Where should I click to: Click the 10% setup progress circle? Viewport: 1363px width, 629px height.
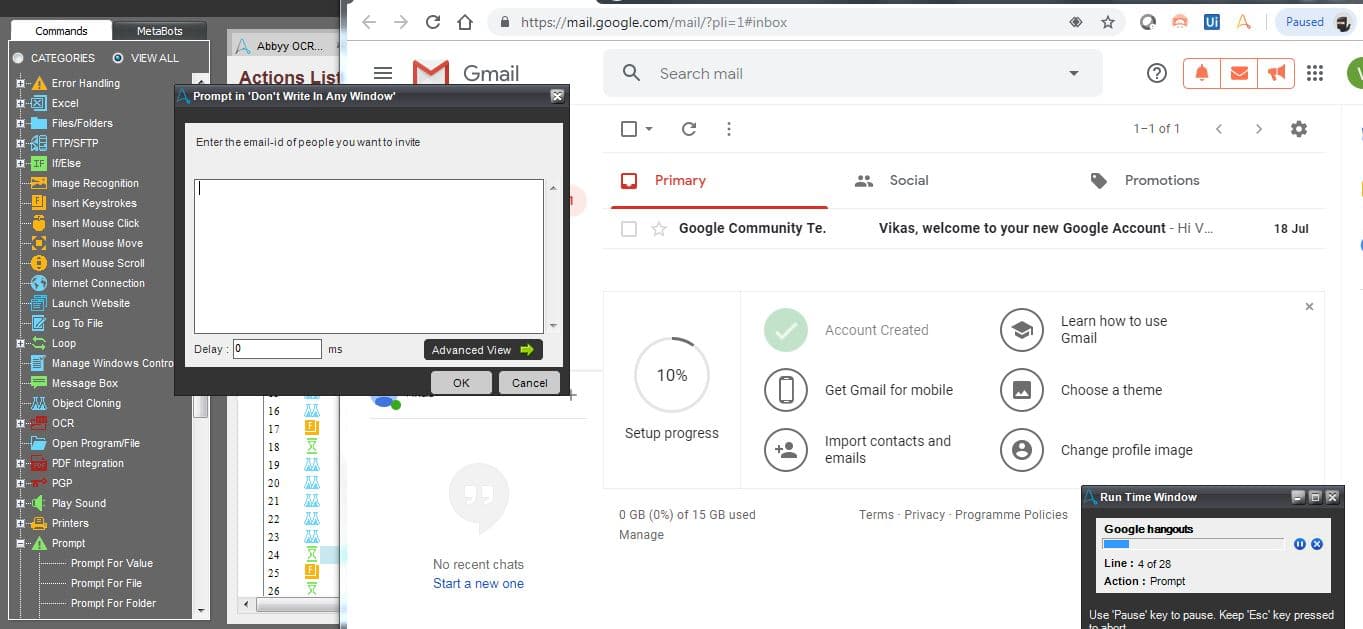[672, 375]
